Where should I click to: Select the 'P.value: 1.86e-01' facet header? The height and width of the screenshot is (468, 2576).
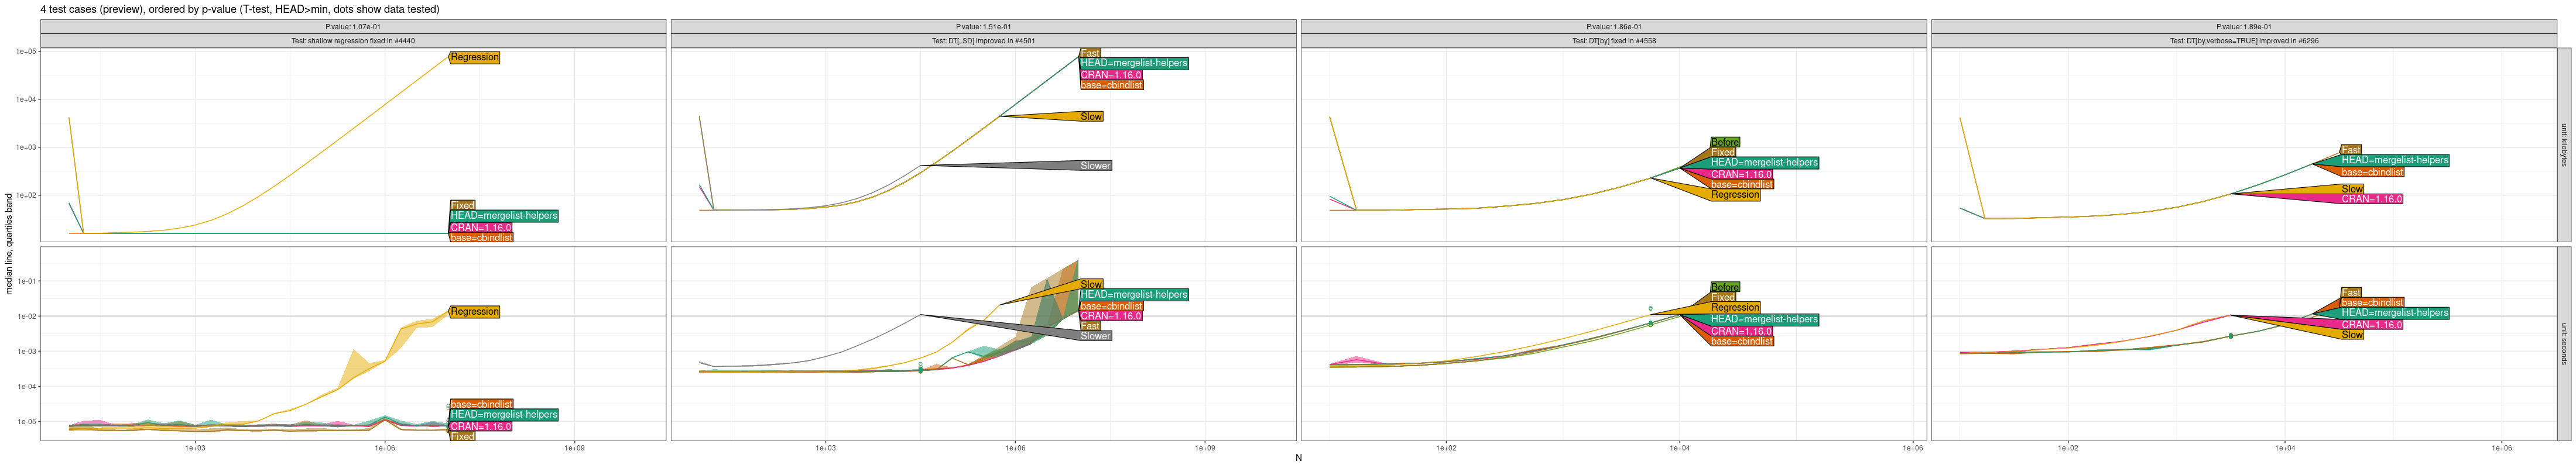point(1613,27)
